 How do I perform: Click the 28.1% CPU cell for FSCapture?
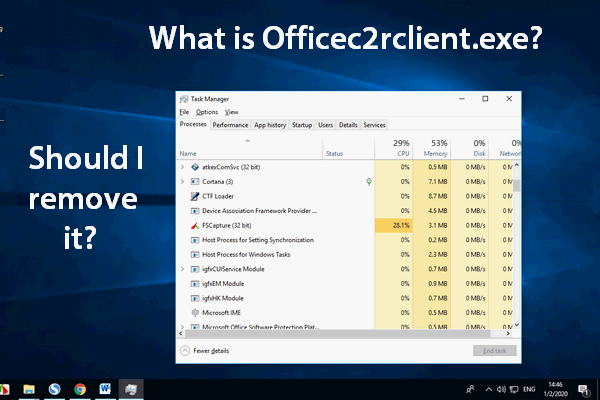click(394, 225)
